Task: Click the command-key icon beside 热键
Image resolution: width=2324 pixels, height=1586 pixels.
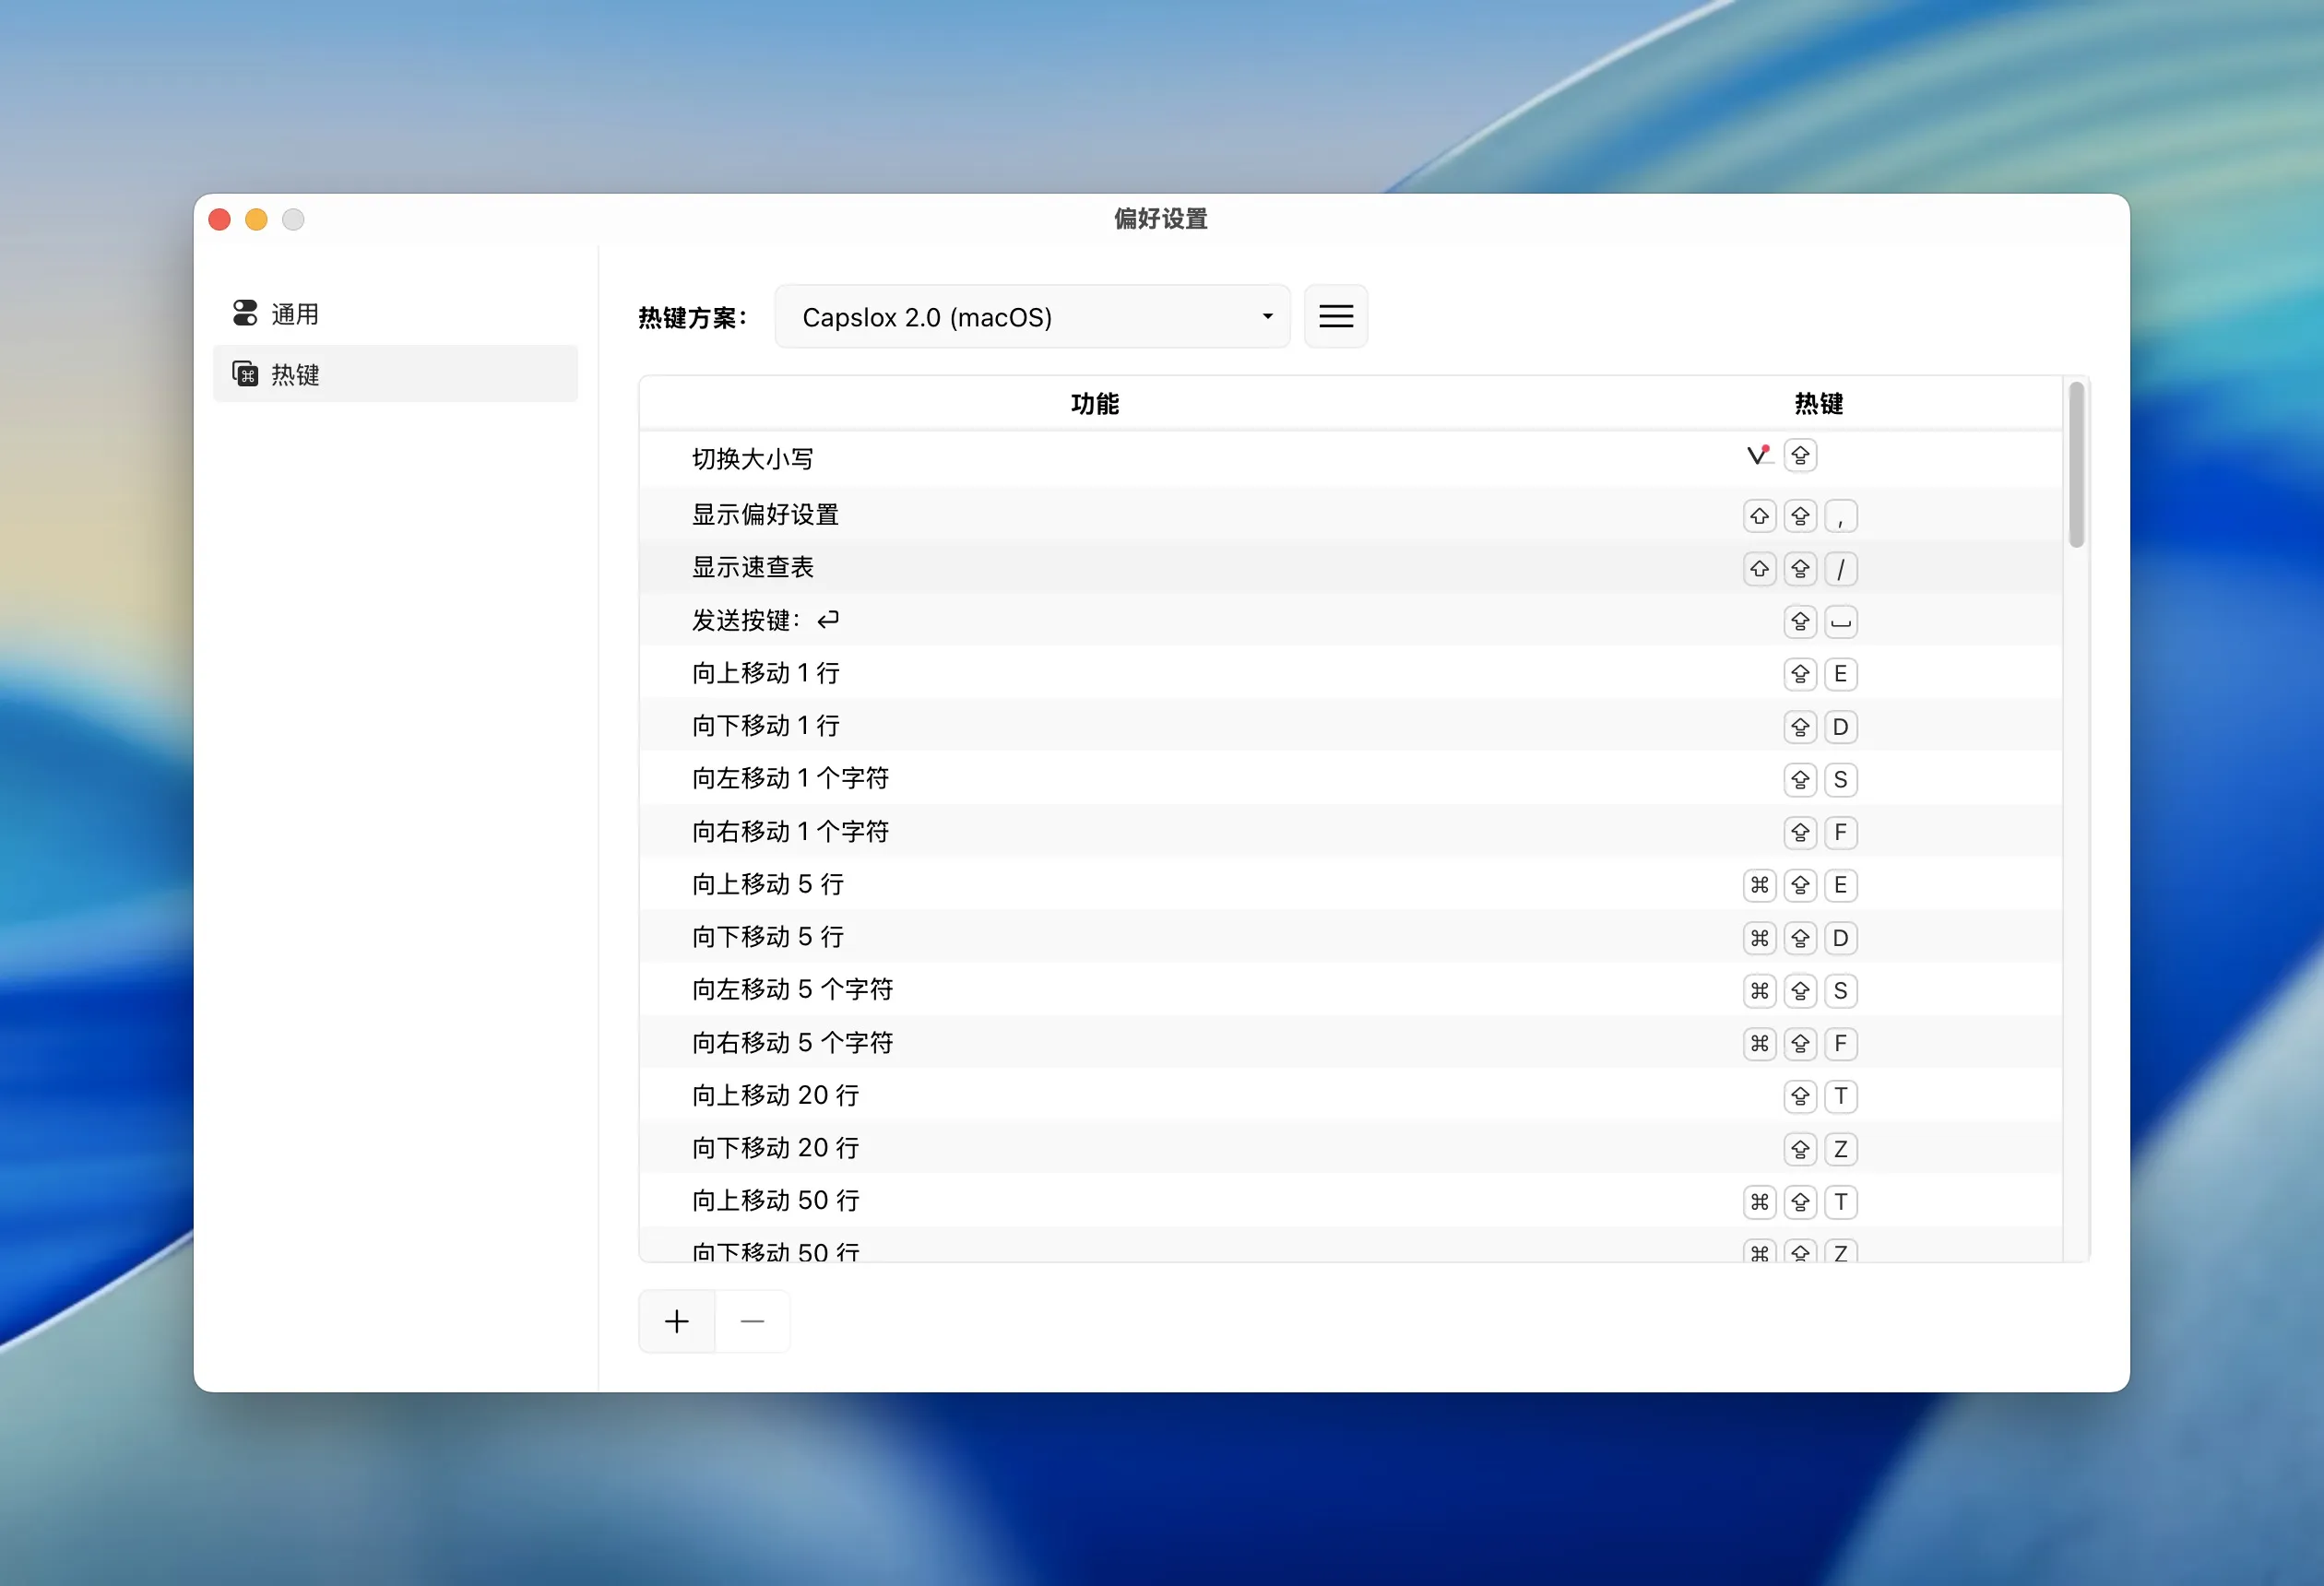Action: click(246, 374)
